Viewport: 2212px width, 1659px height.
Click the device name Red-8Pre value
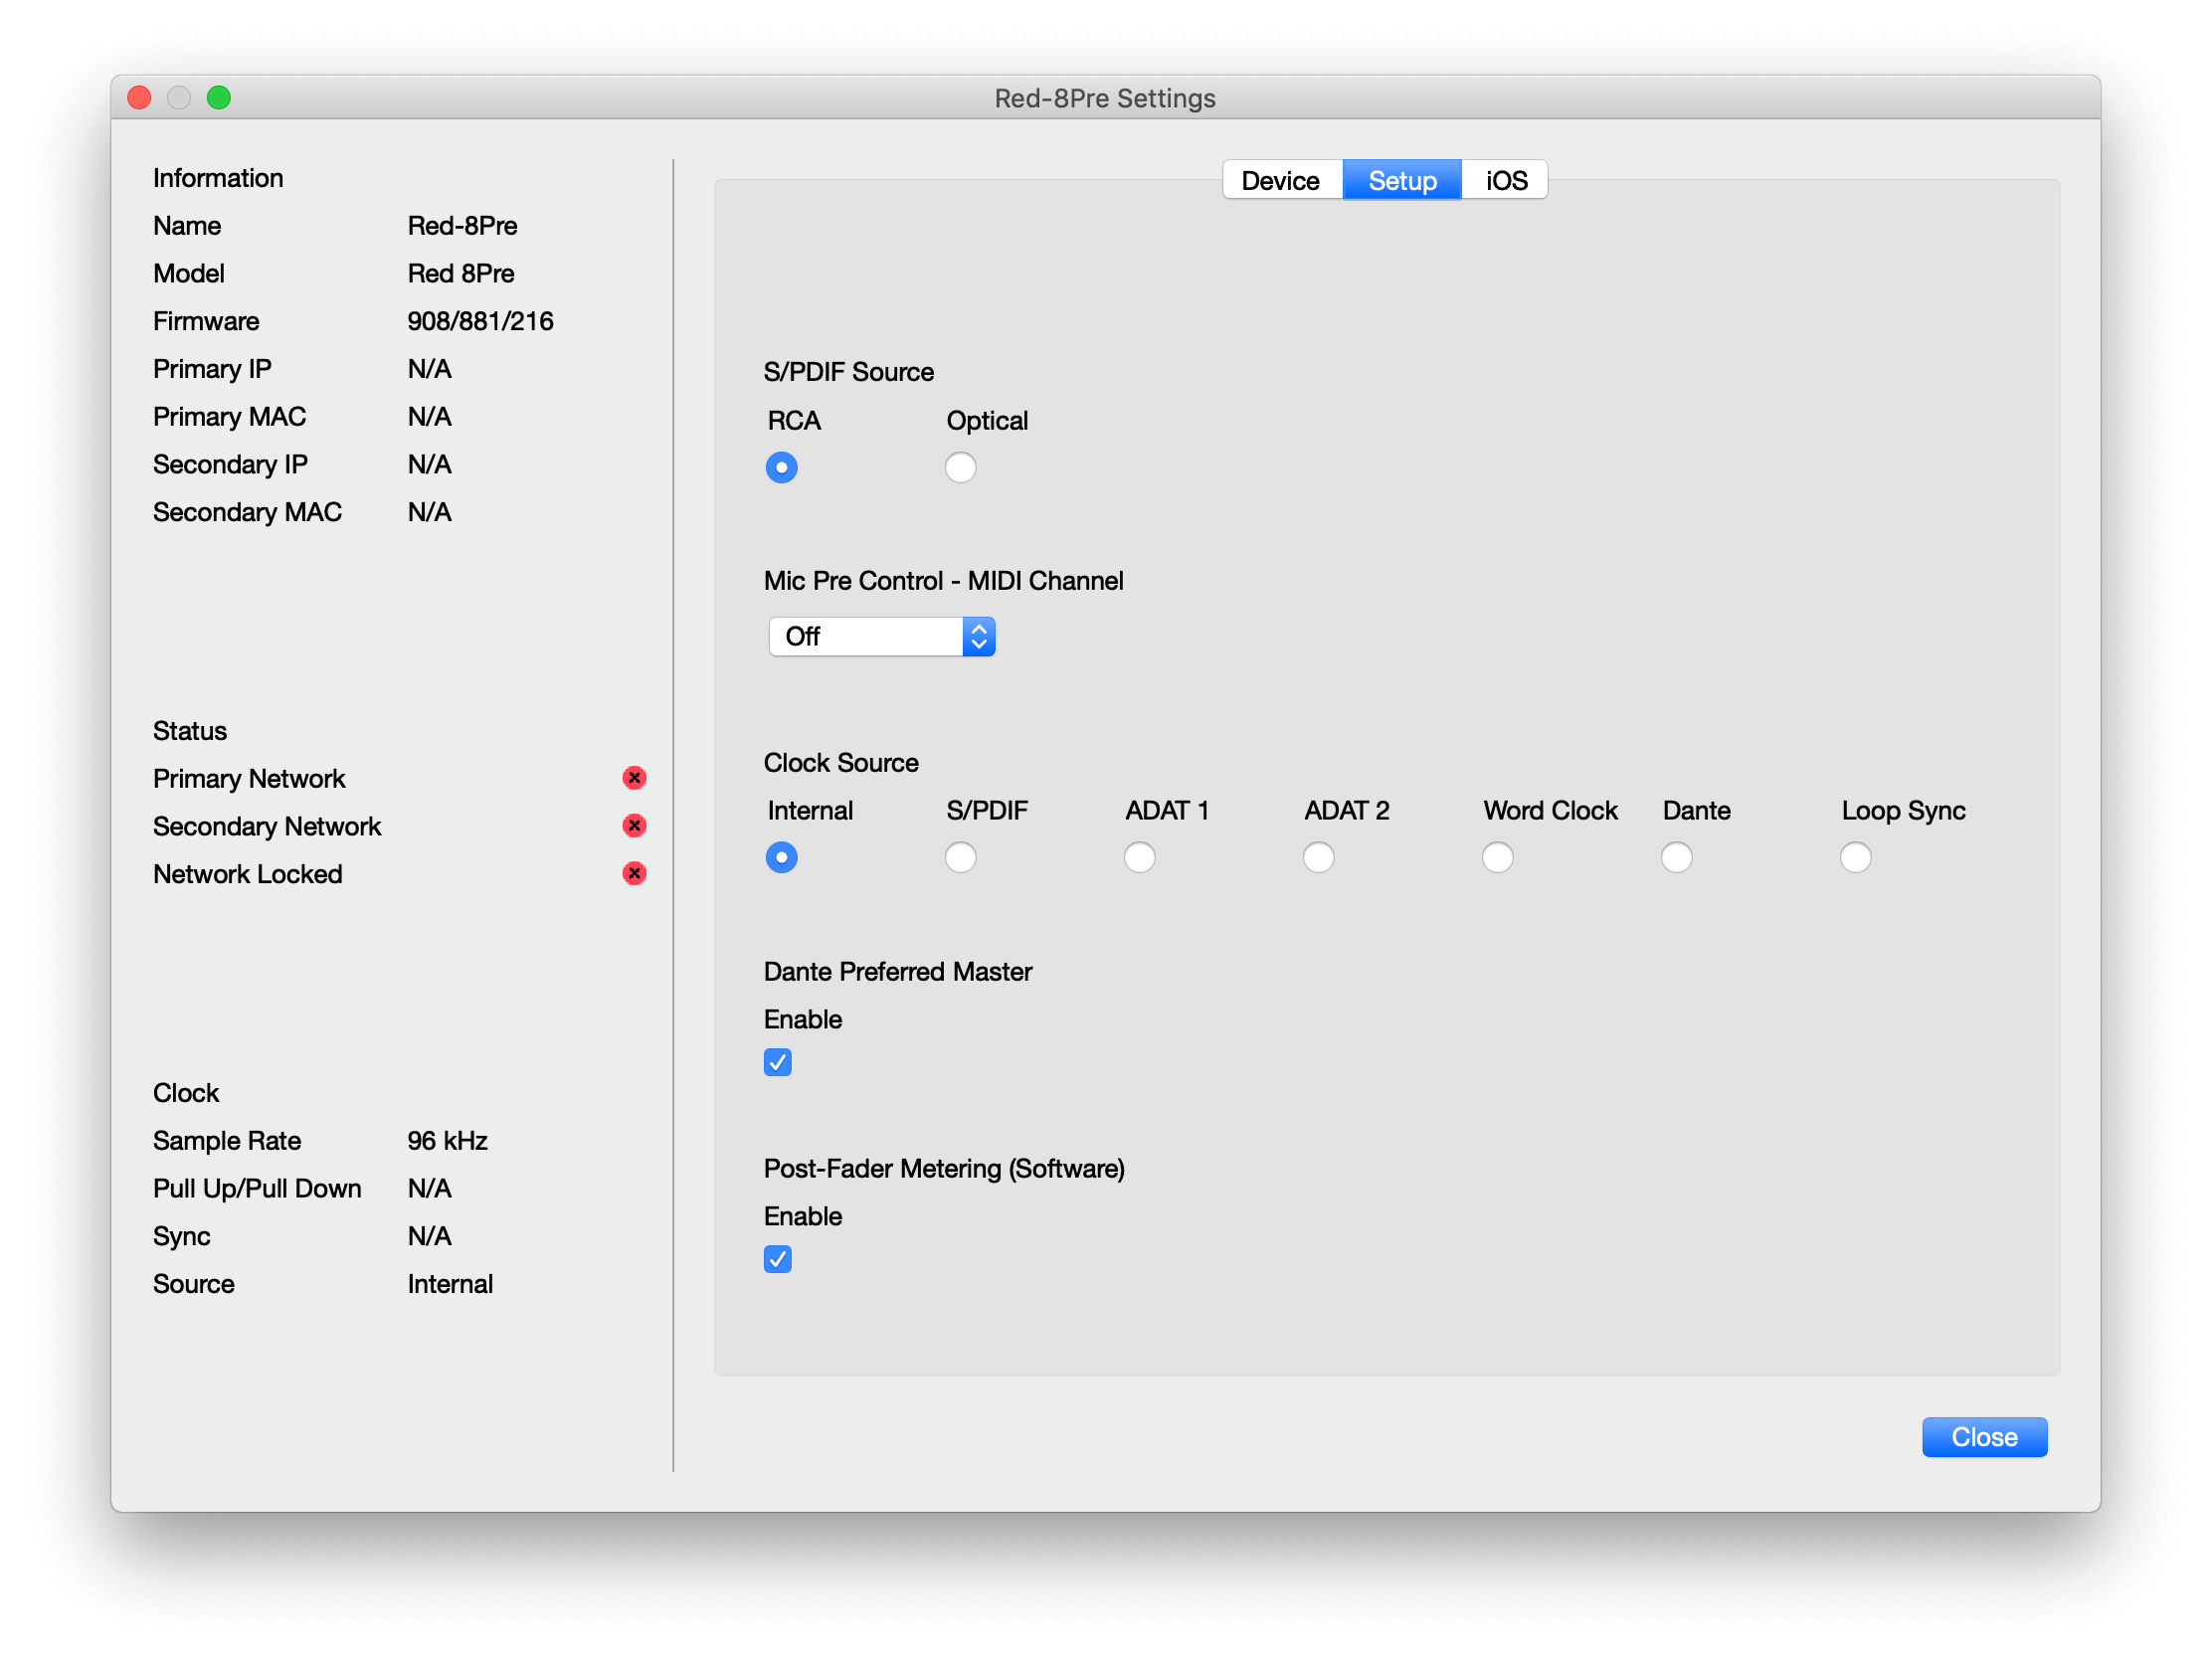tap(462, 226)
